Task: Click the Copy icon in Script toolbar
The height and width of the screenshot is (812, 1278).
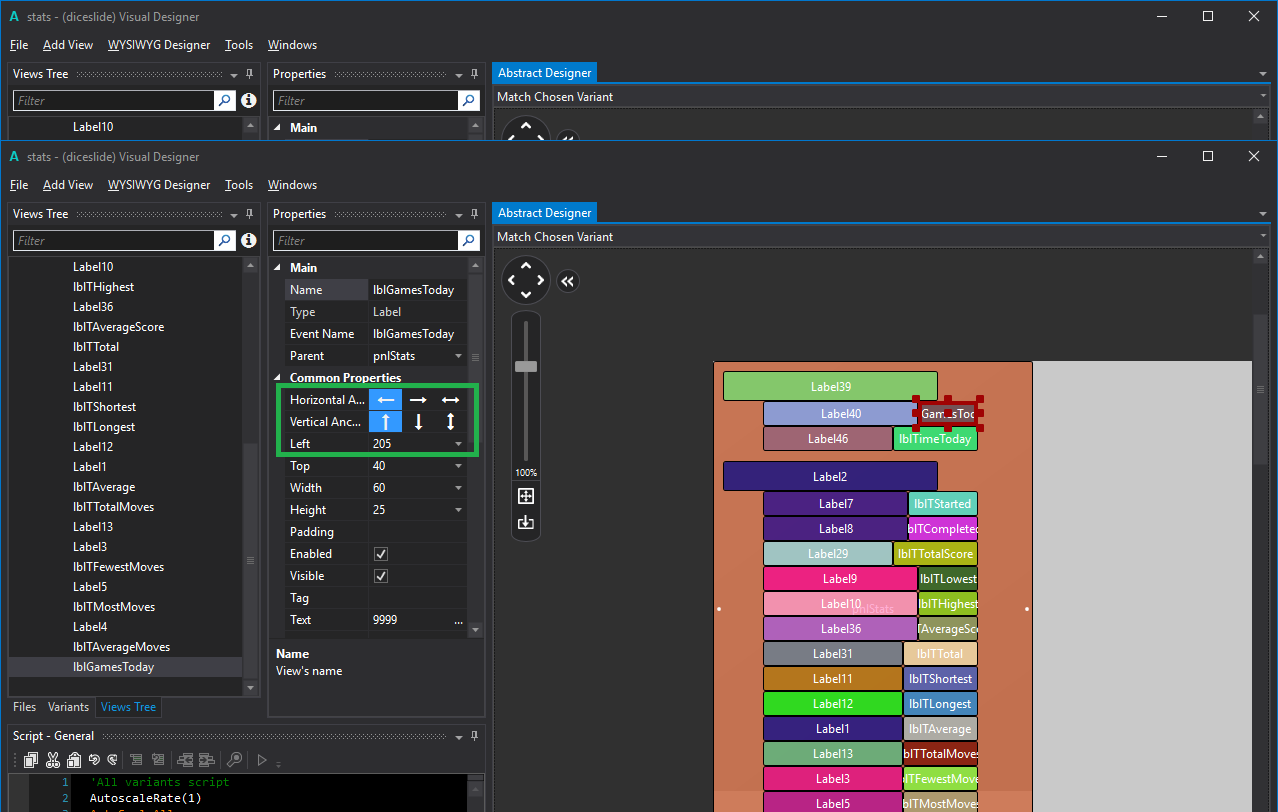Action: (x=31, y=760)
